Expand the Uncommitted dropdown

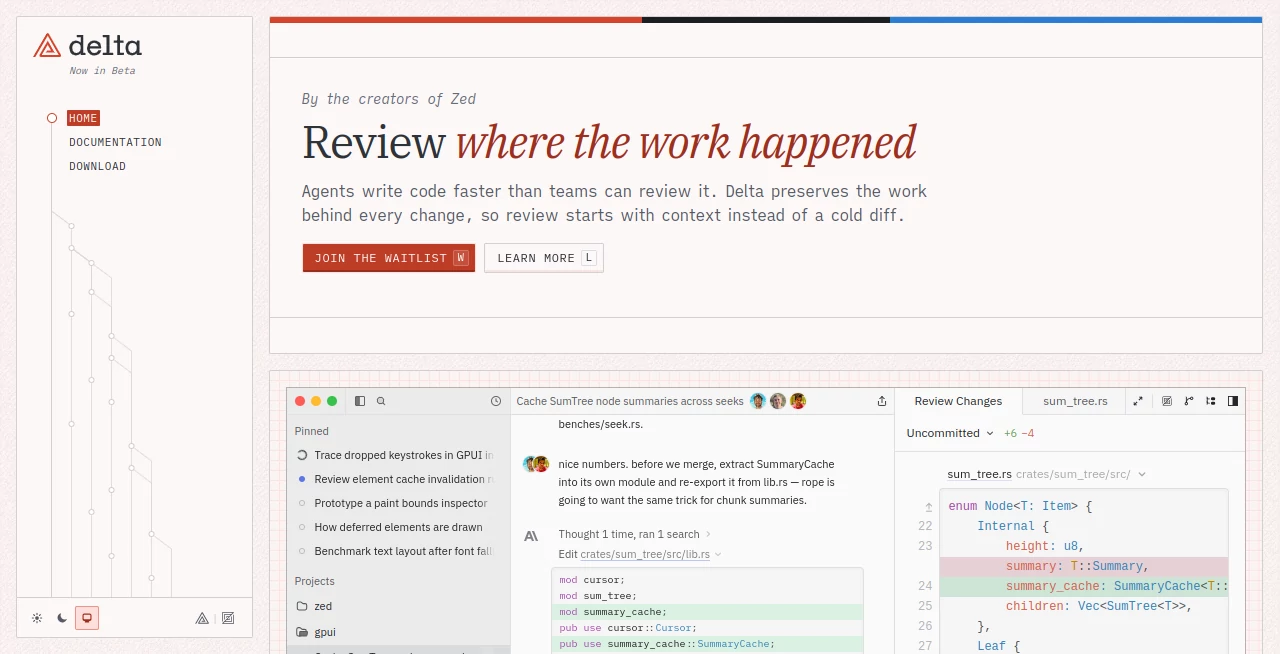click(950, 433)
